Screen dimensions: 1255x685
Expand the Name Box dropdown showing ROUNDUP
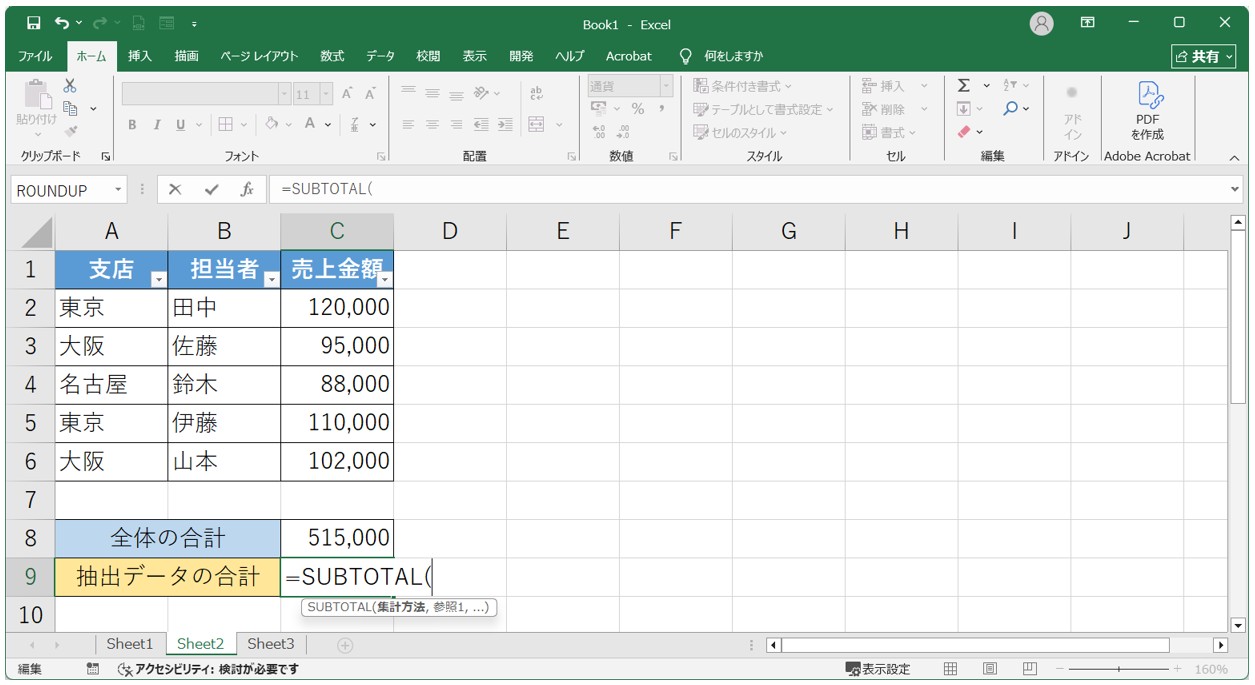[119, 190]
